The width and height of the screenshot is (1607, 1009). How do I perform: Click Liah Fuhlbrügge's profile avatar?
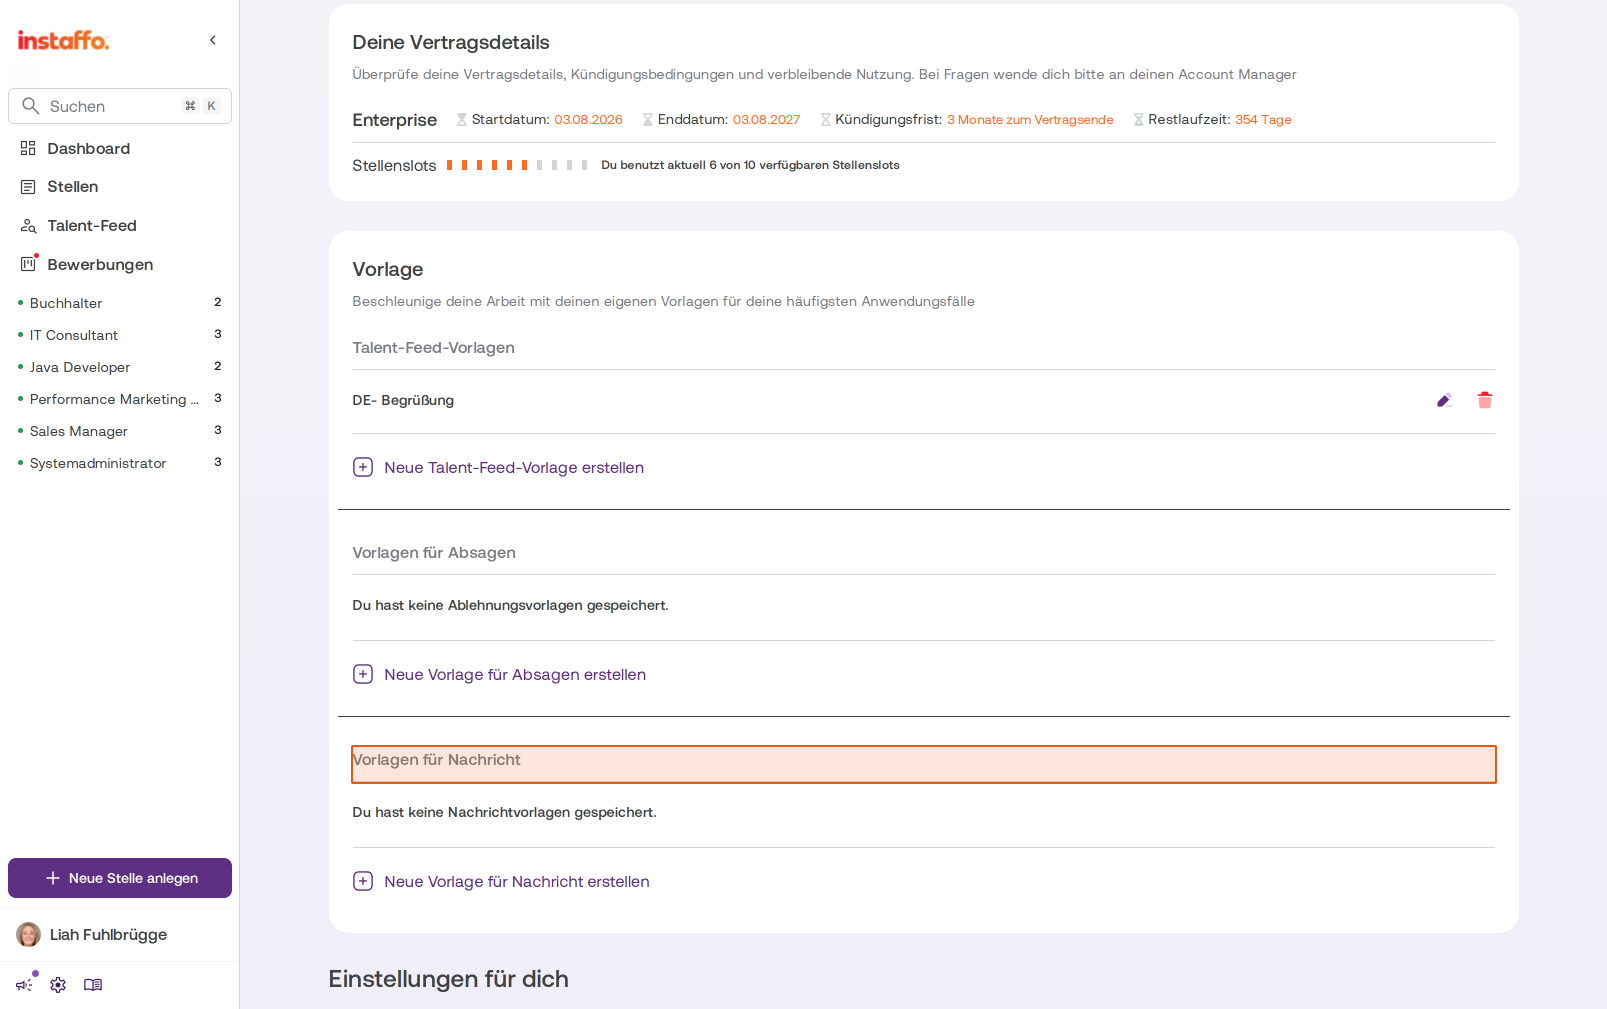(28, 934)
